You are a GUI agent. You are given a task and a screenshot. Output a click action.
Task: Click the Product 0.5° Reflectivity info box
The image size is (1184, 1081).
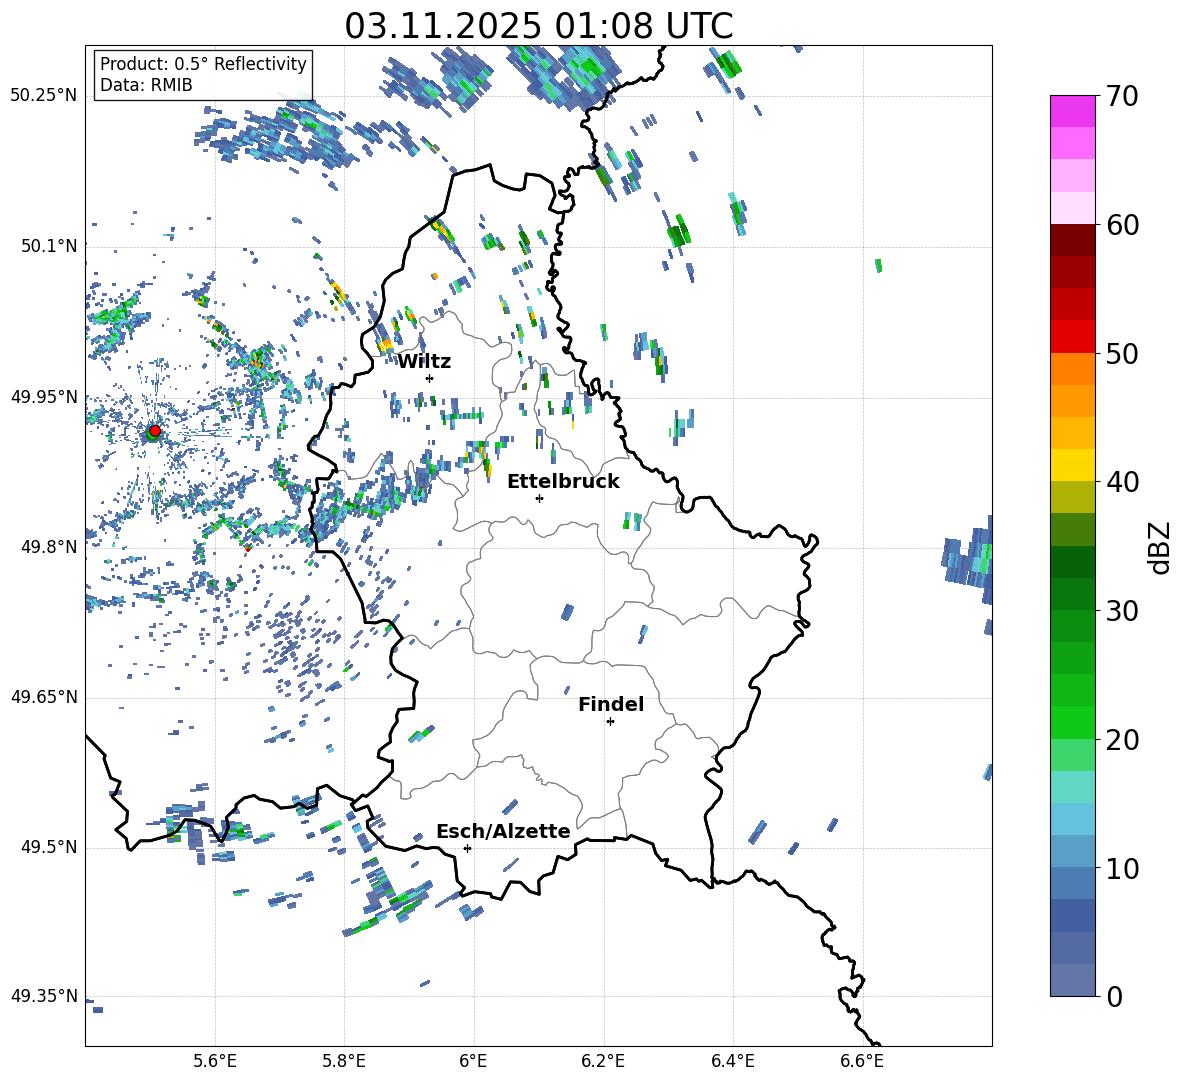click(x=203, y=75)
